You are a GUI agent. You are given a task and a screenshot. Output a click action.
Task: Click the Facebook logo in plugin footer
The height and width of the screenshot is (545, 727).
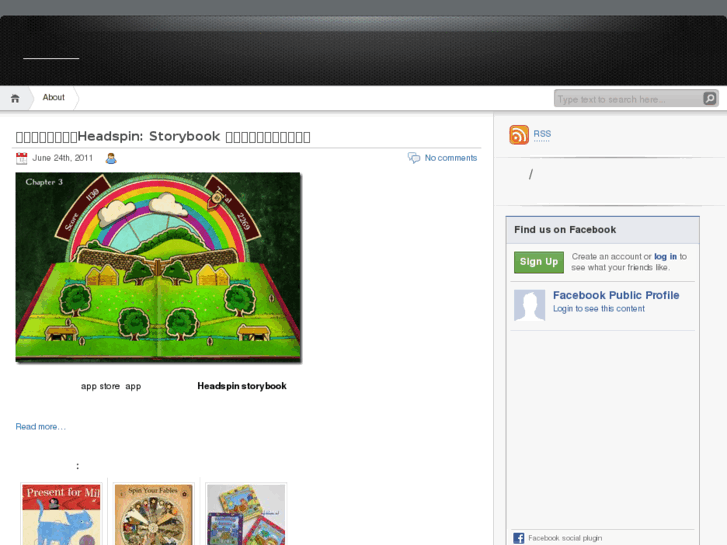tap(519, 538)
